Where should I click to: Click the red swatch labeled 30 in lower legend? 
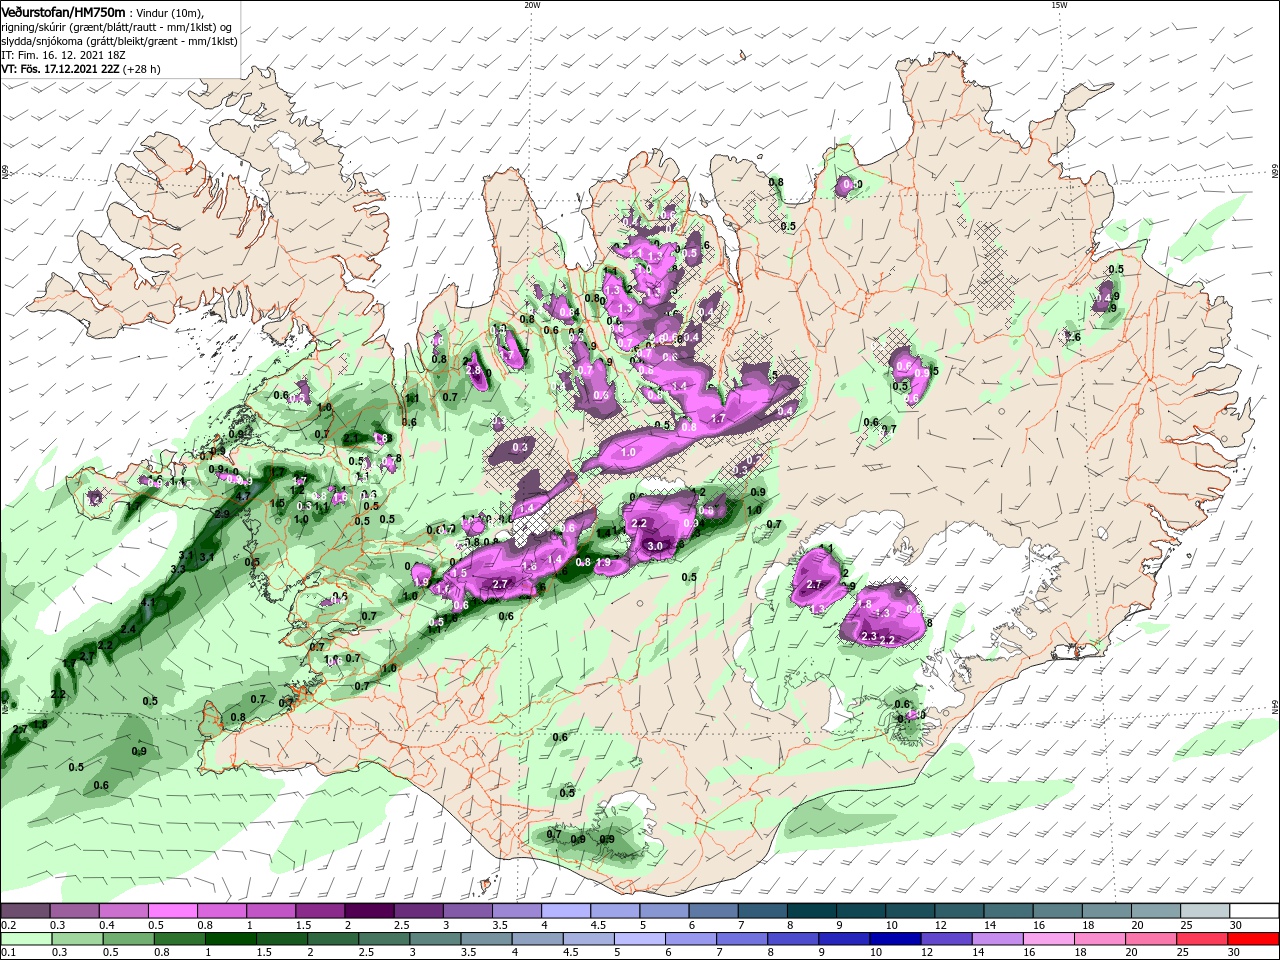coord(1253,939)
